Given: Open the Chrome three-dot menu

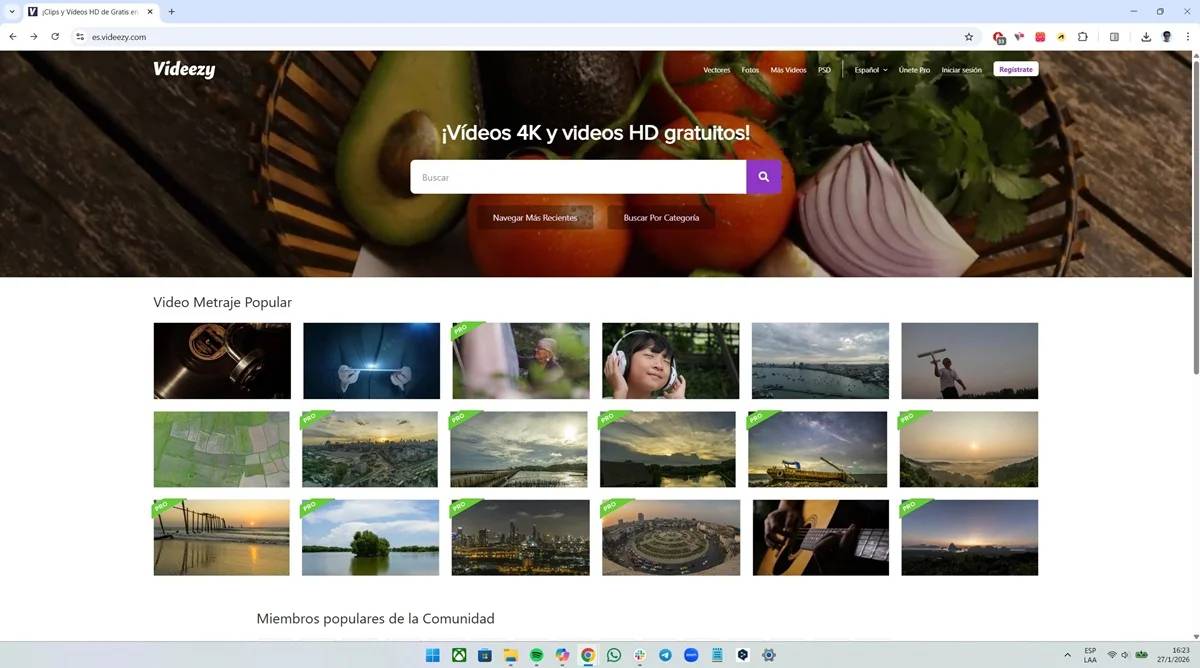Looking at the screenshot, I should point(1187,36).
